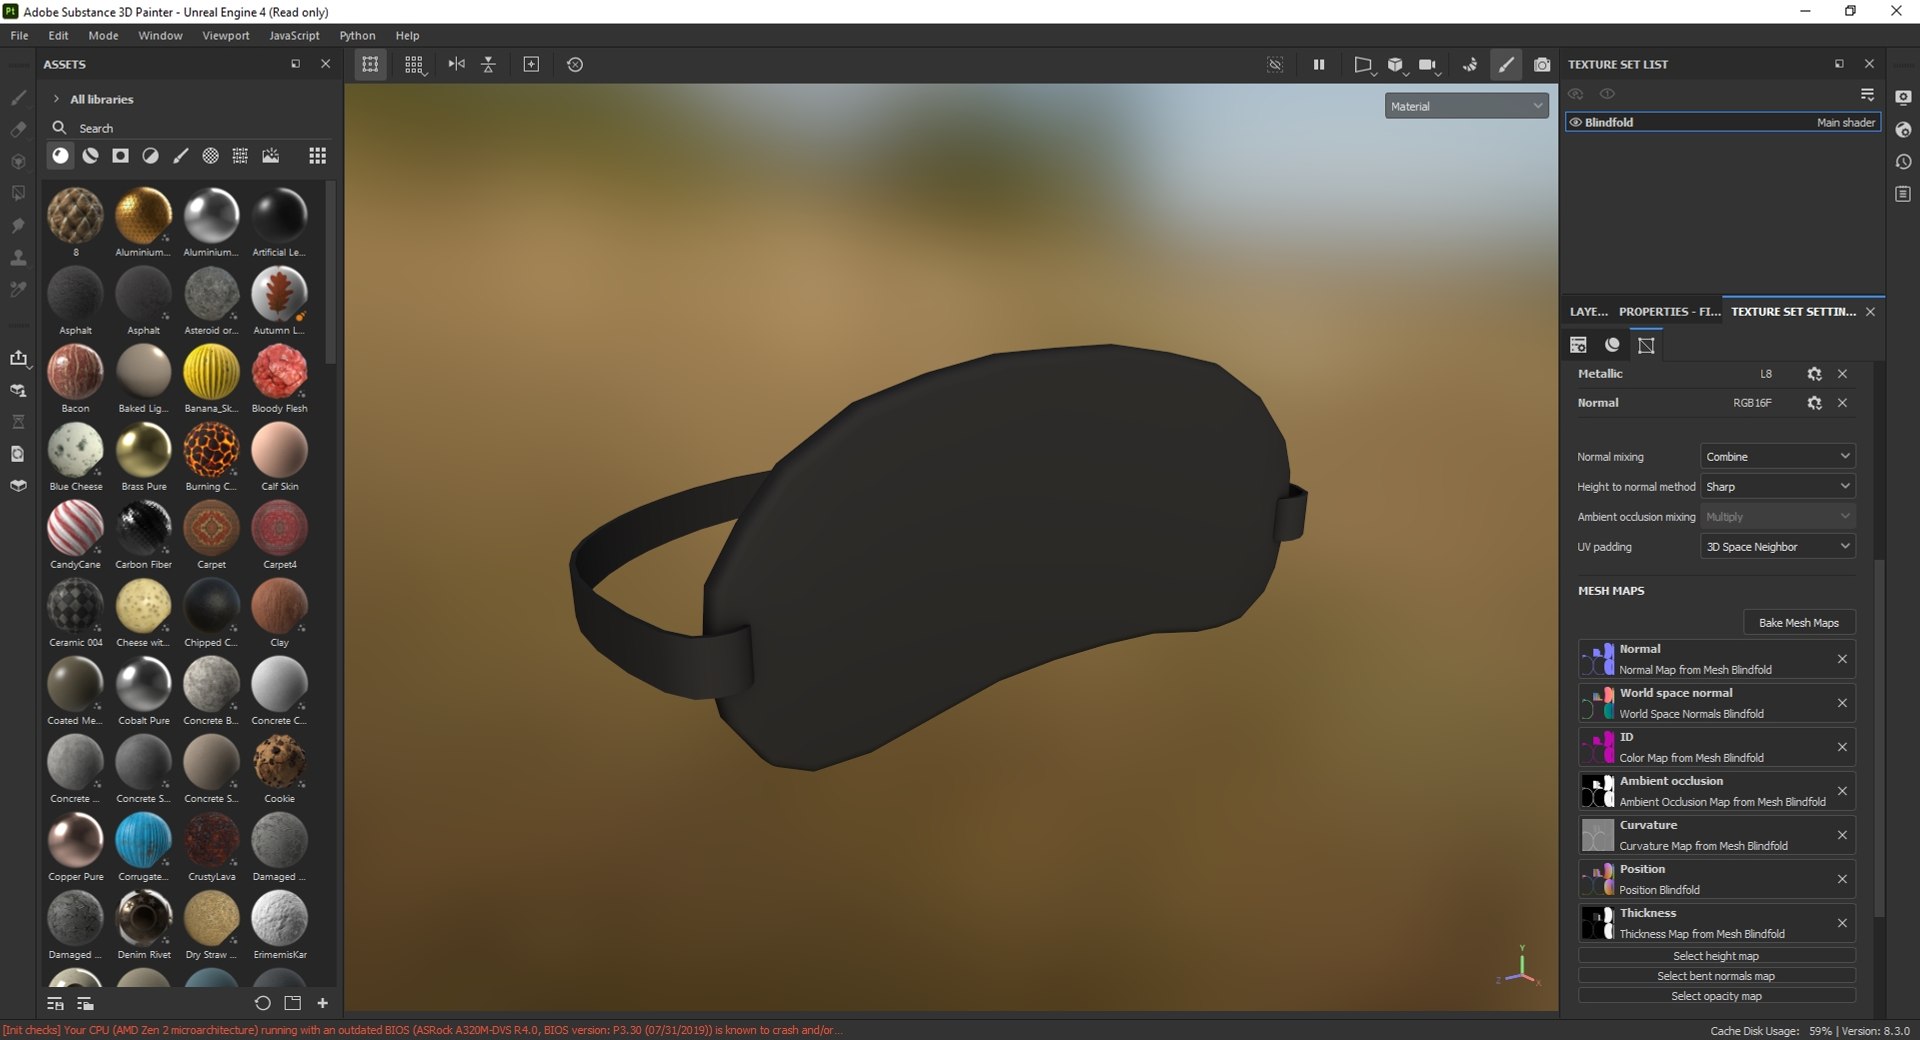Open the Material viewport mode dropdown

tap(1466, 106)
